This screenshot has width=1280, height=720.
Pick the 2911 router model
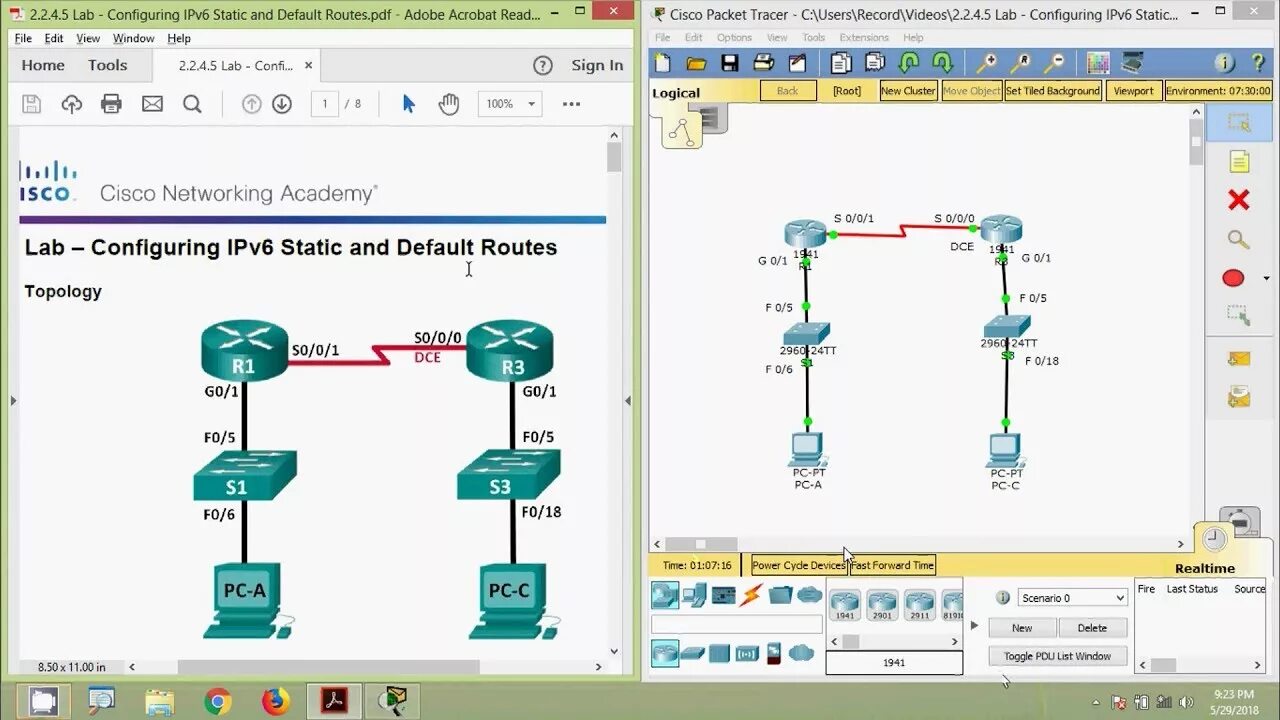tap(919, 605)
